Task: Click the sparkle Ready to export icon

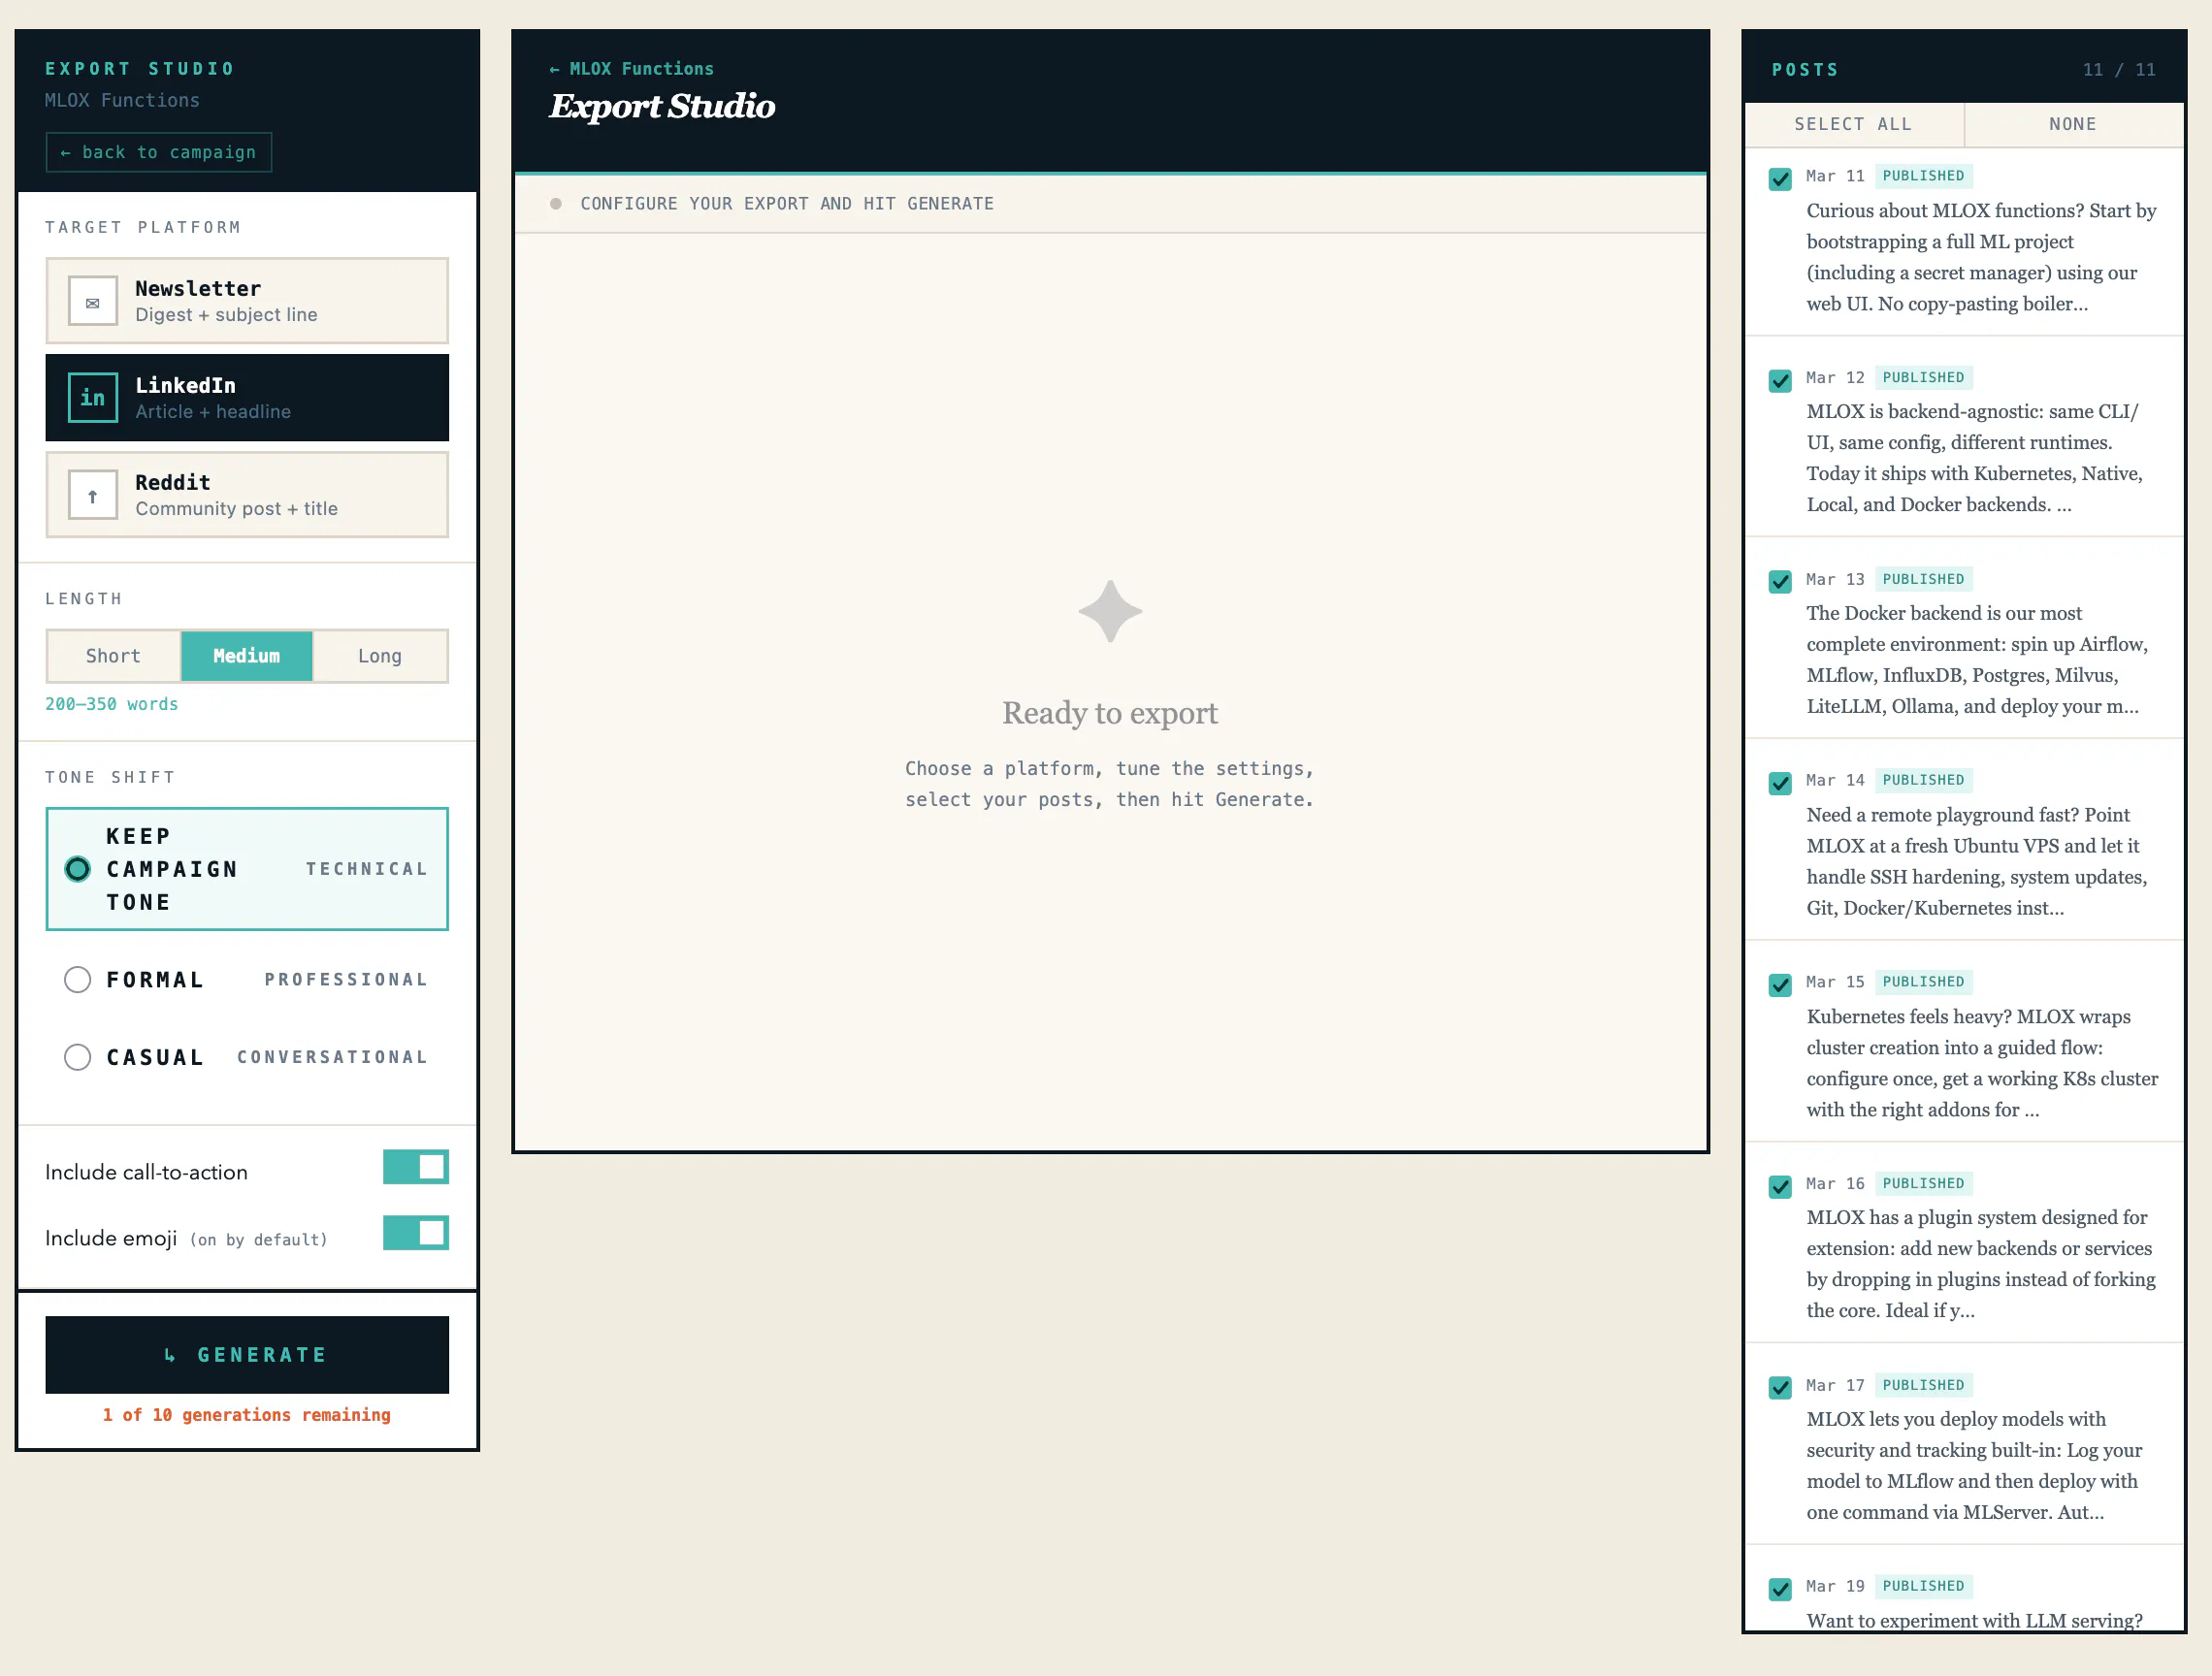Action: 1110,611
